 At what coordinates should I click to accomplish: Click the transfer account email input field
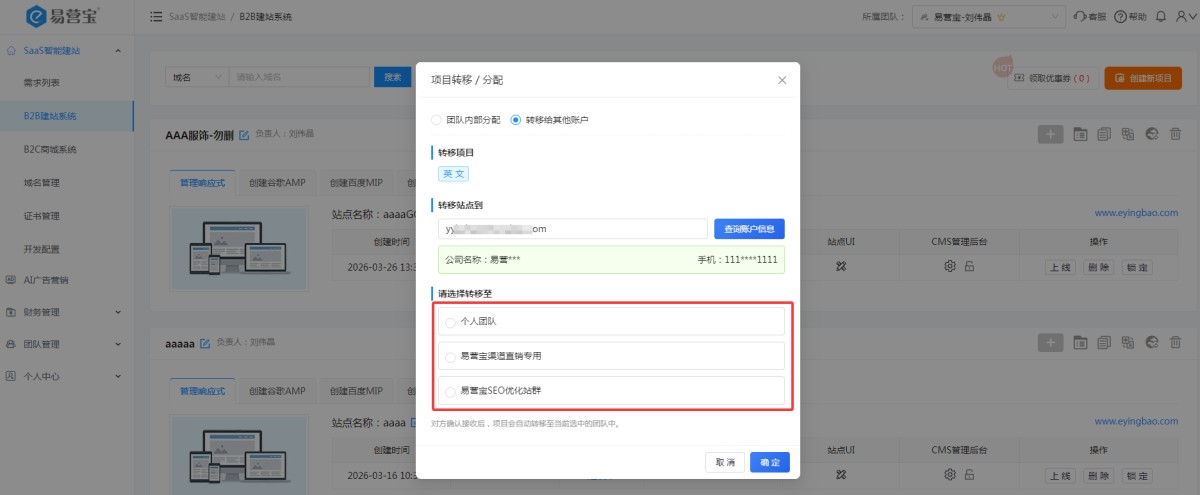[x=573, y=229]
